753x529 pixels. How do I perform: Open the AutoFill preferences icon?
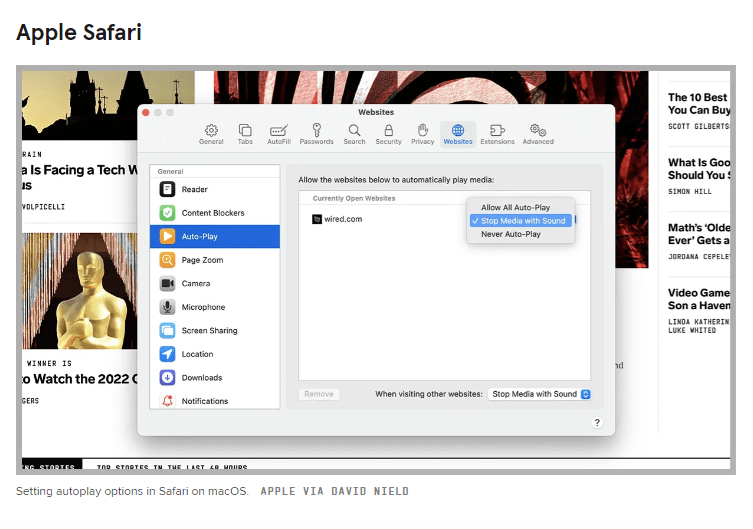(x=279, y=131)
